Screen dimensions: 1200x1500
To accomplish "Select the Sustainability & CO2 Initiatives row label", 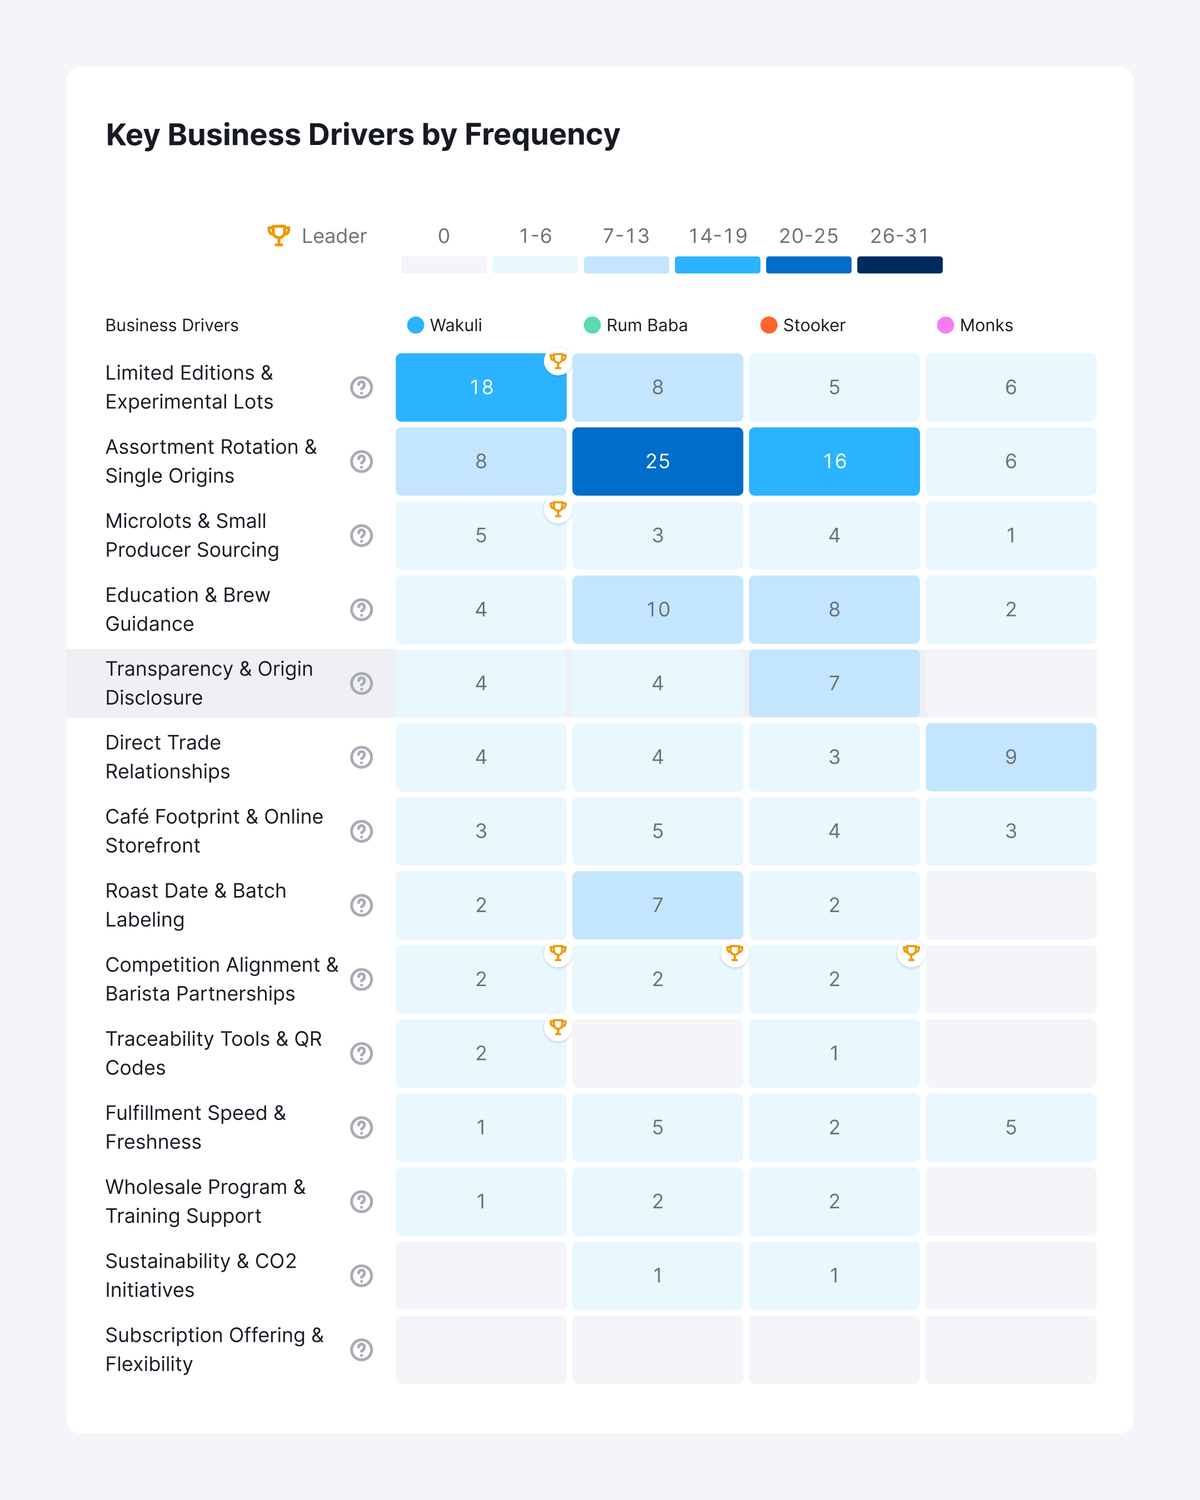I will (201, 1276).
